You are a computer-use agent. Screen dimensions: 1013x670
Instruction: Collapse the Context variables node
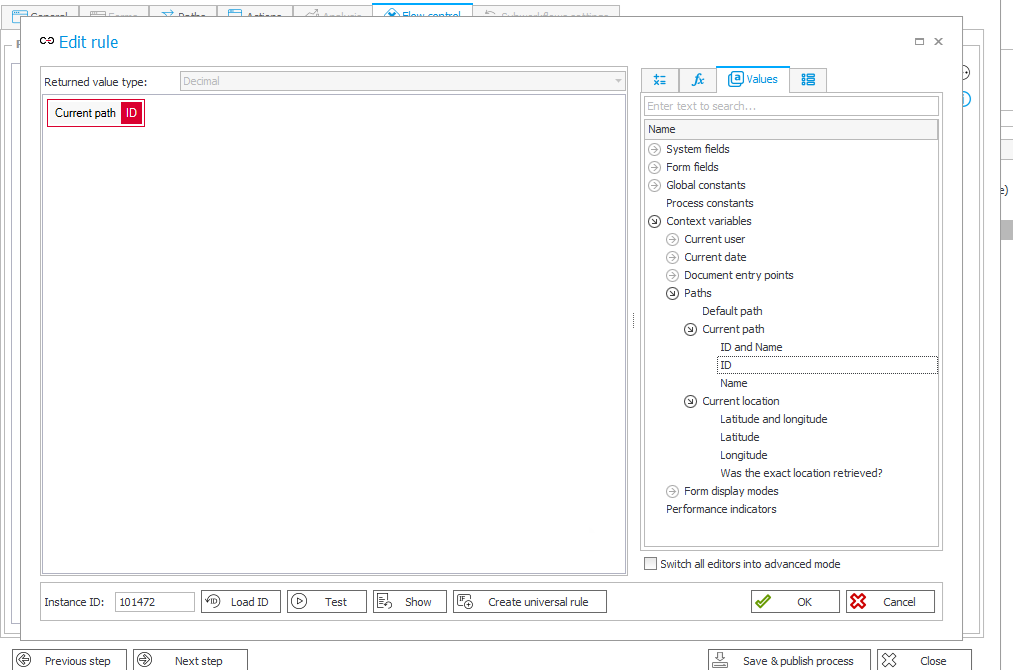(x=654, y=221)
